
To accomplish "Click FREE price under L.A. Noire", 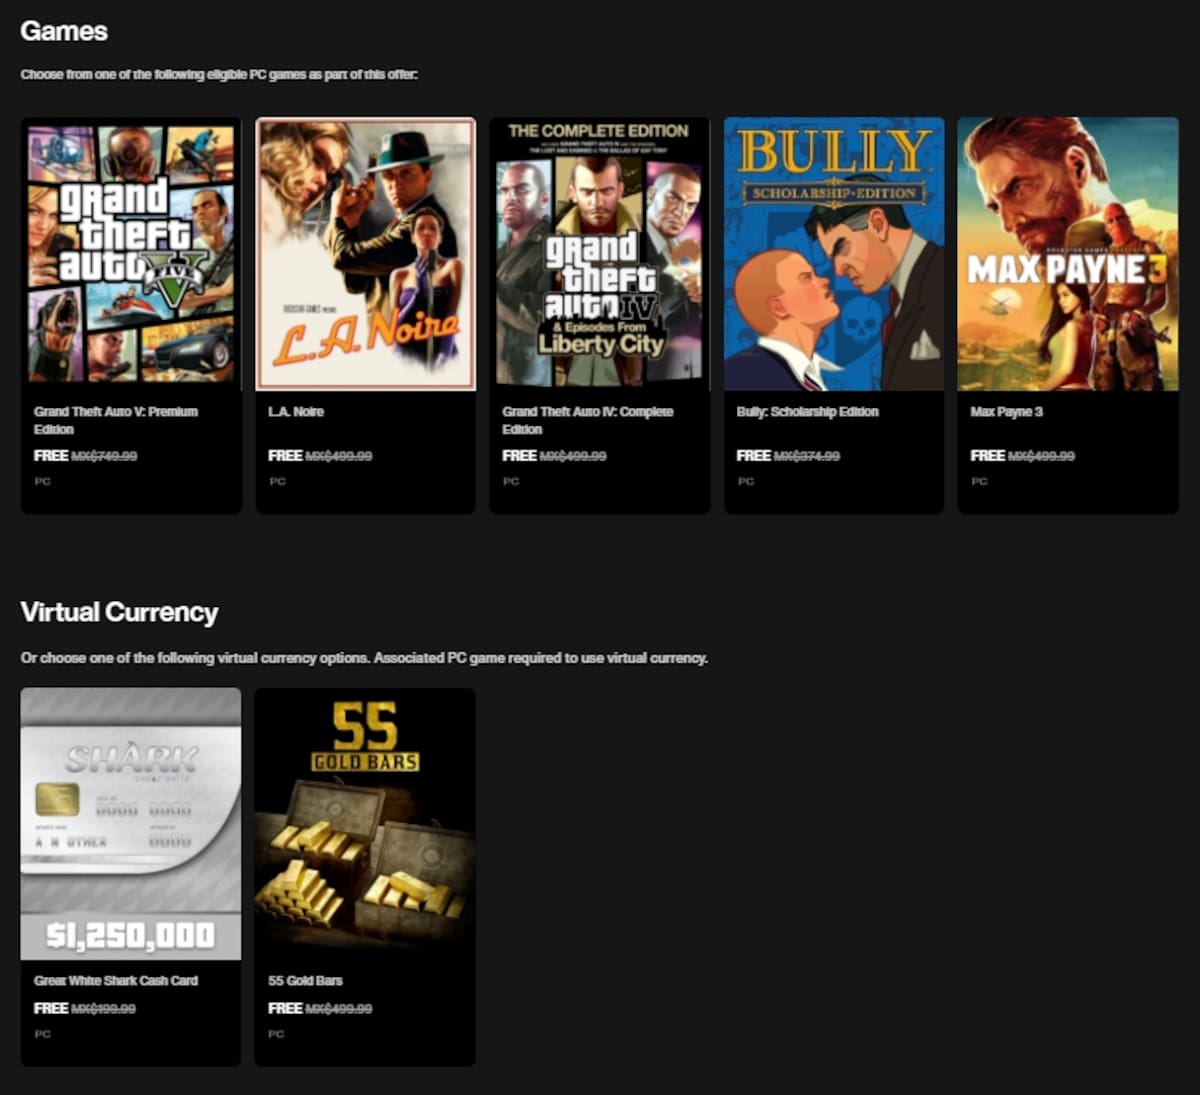I will click(x=285, y=455).
